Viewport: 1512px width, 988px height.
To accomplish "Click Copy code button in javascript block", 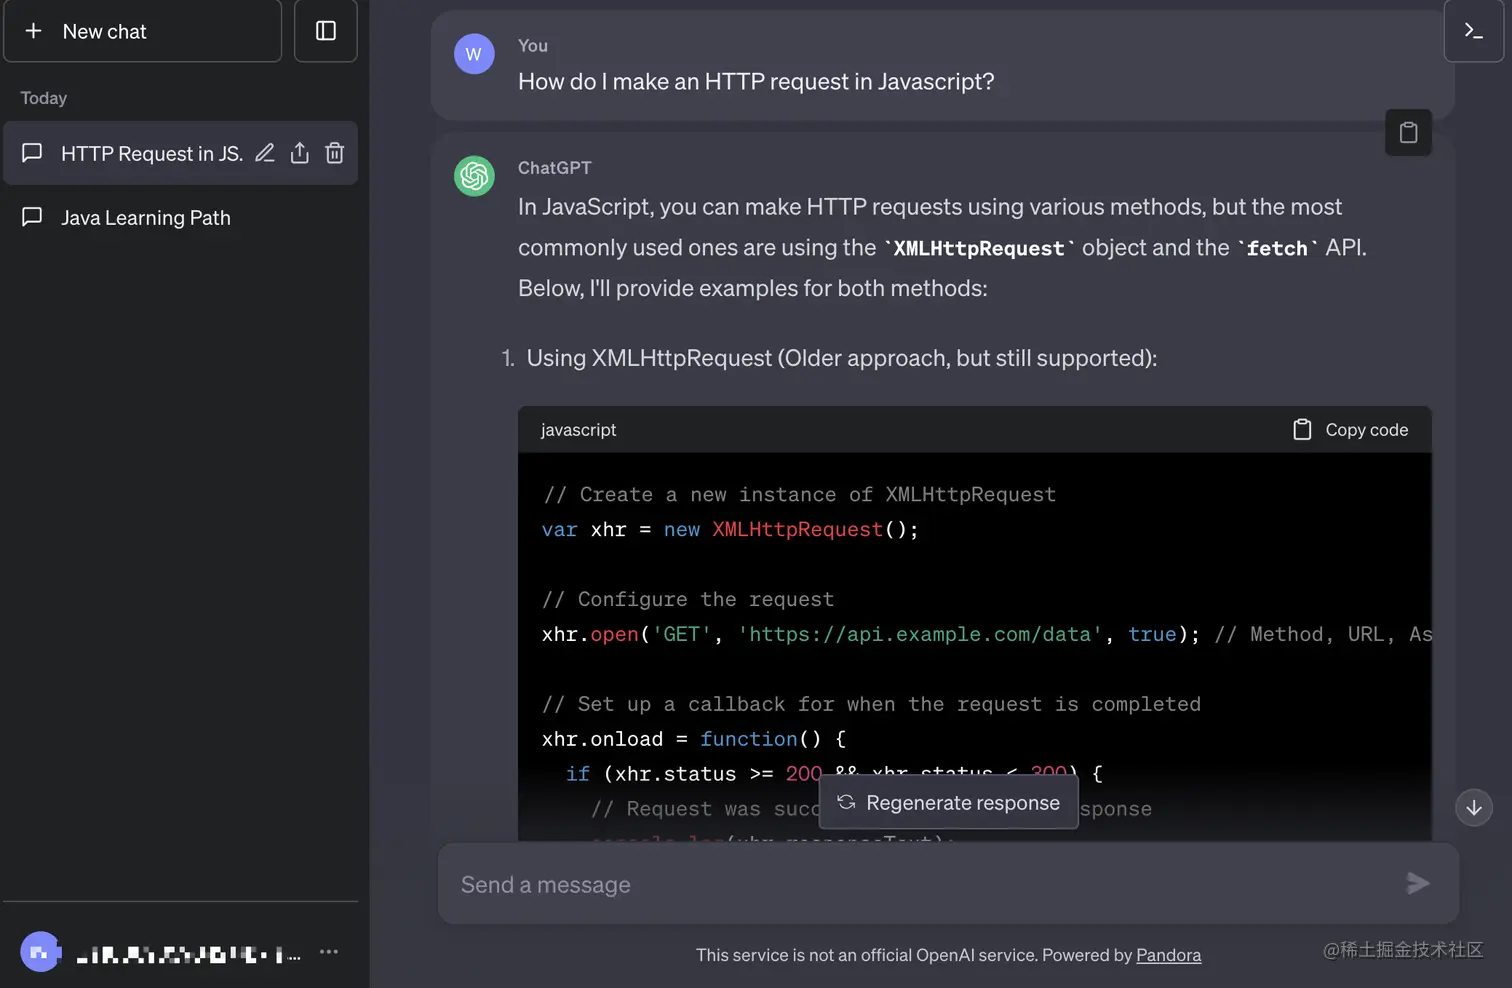I will point(1351,430).
